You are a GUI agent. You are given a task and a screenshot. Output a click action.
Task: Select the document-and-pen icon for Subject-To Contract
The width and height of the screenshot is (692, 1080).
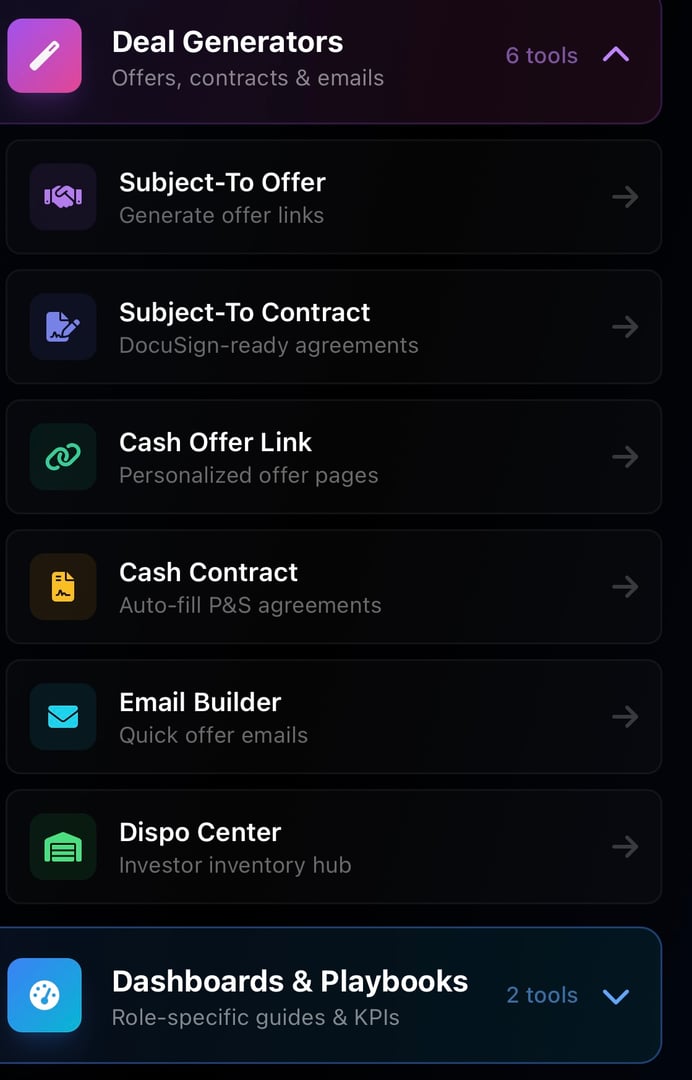coord(63,327)
